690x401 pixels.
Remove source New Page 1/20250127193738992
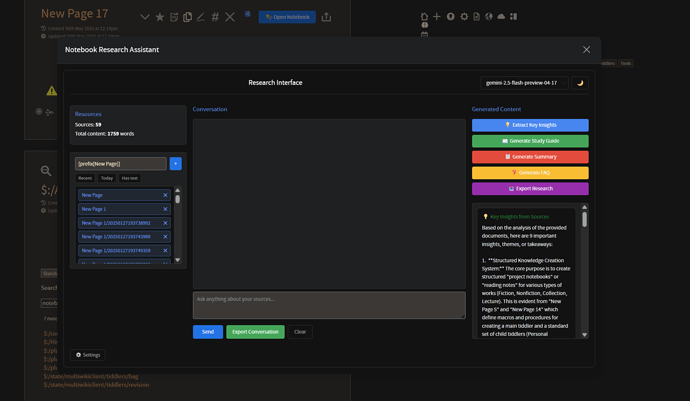(x=165, y=223)
